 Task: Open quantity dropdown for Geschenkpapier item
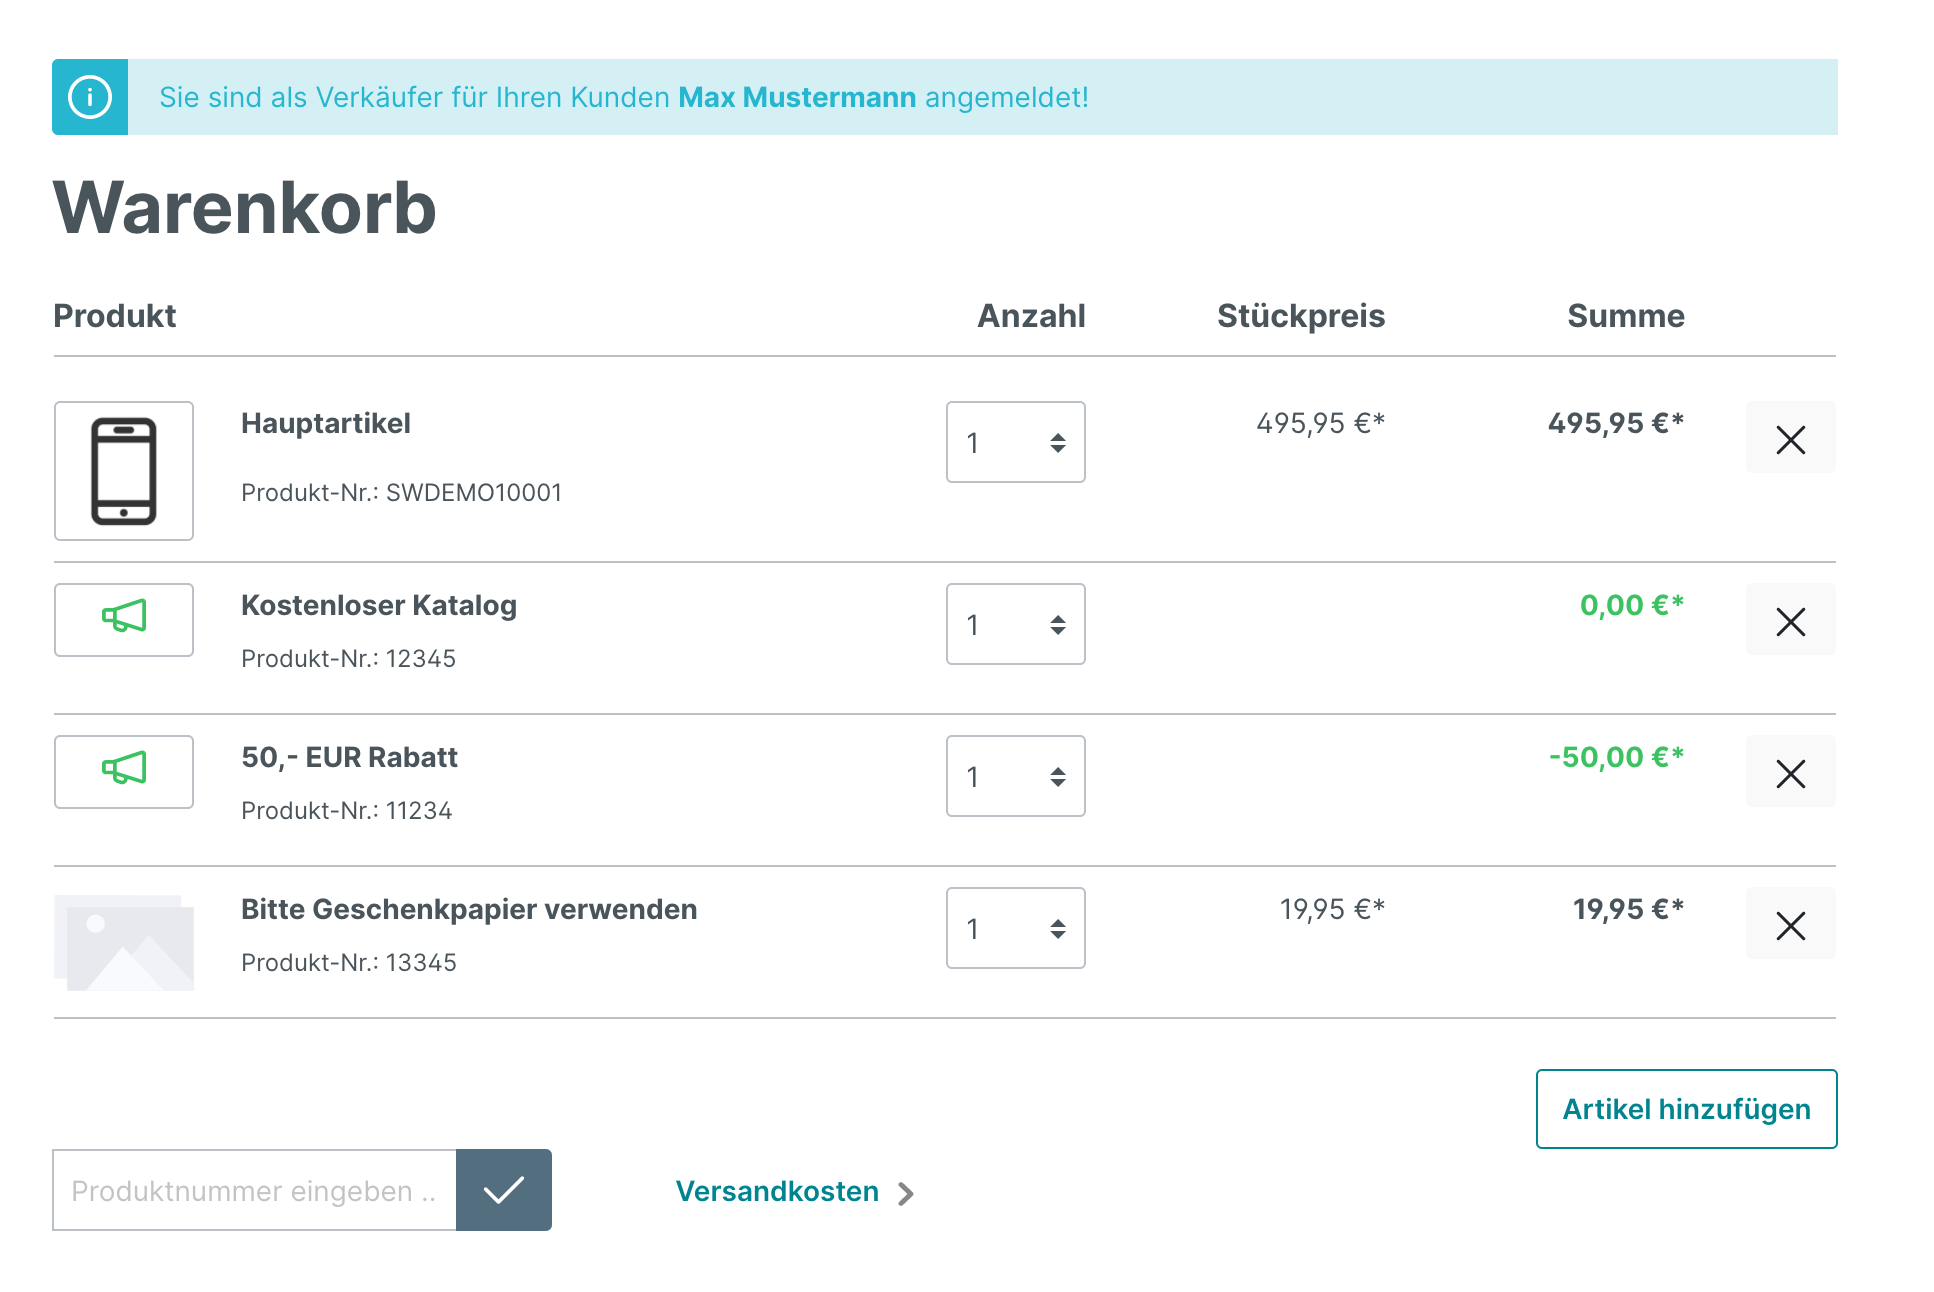pyautogui.click(x=1016, y=928)
